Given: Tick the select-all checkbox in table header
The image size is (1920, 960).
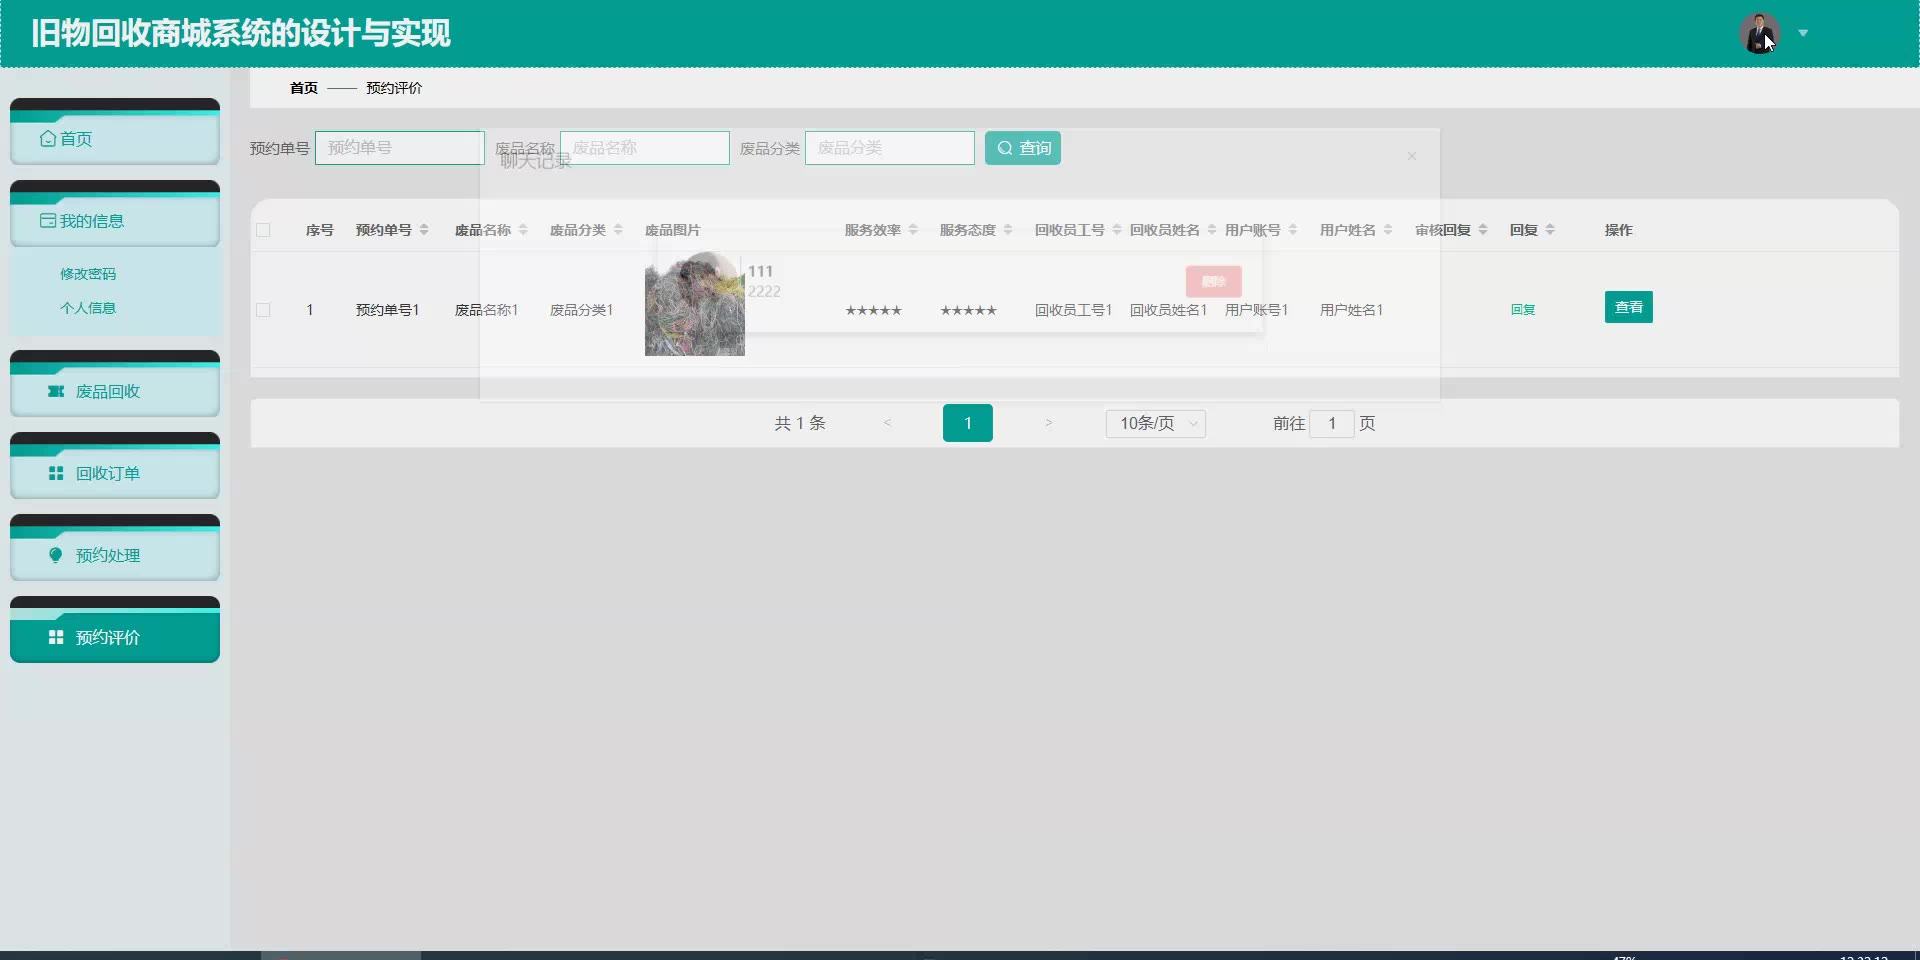Looking at the screenshot, I should pyautogui.click(x=263, y=230).
